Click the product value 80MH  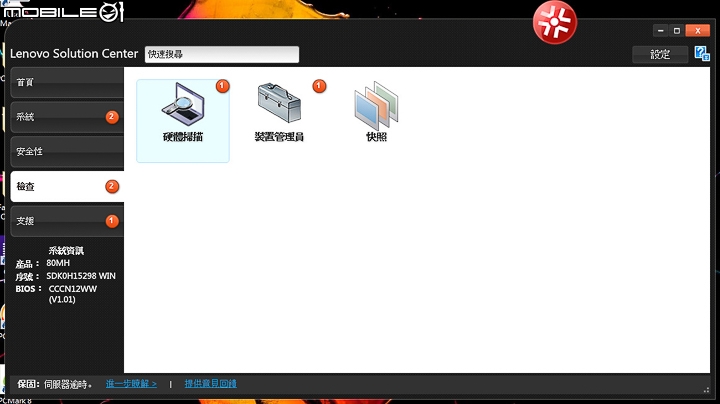pos(58,263)
